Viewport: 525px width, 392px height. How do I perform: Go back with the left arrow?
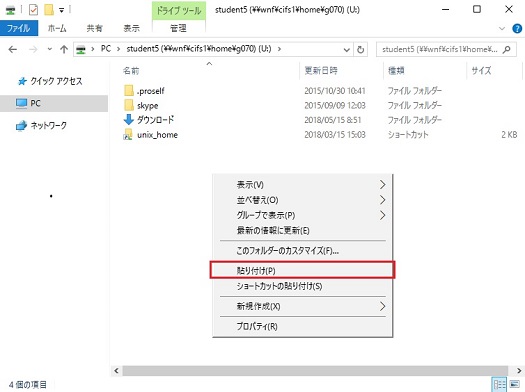(13, 50)
